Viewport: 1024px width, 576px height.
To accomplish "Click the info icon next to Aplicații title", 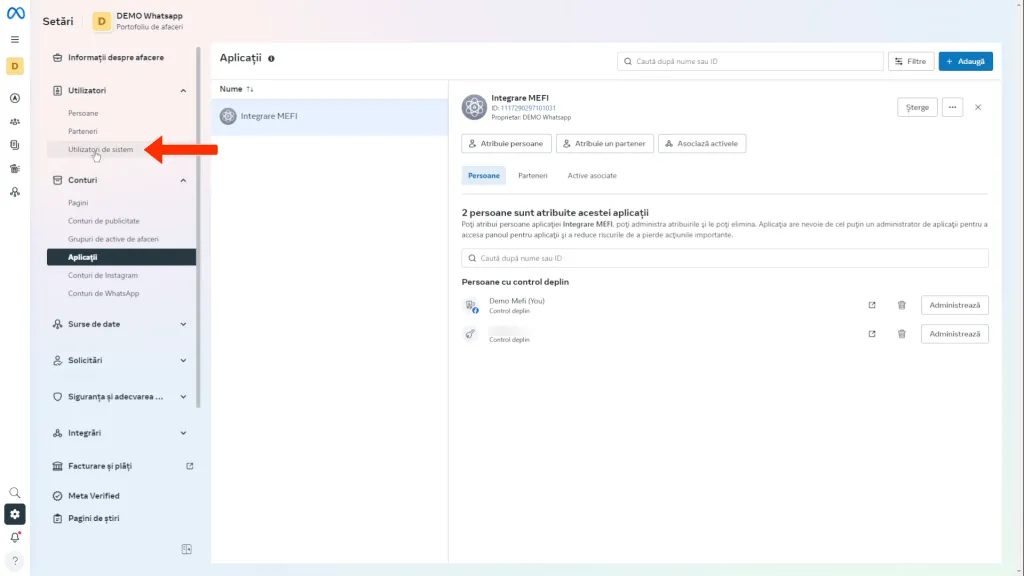I will click(271, 59).
